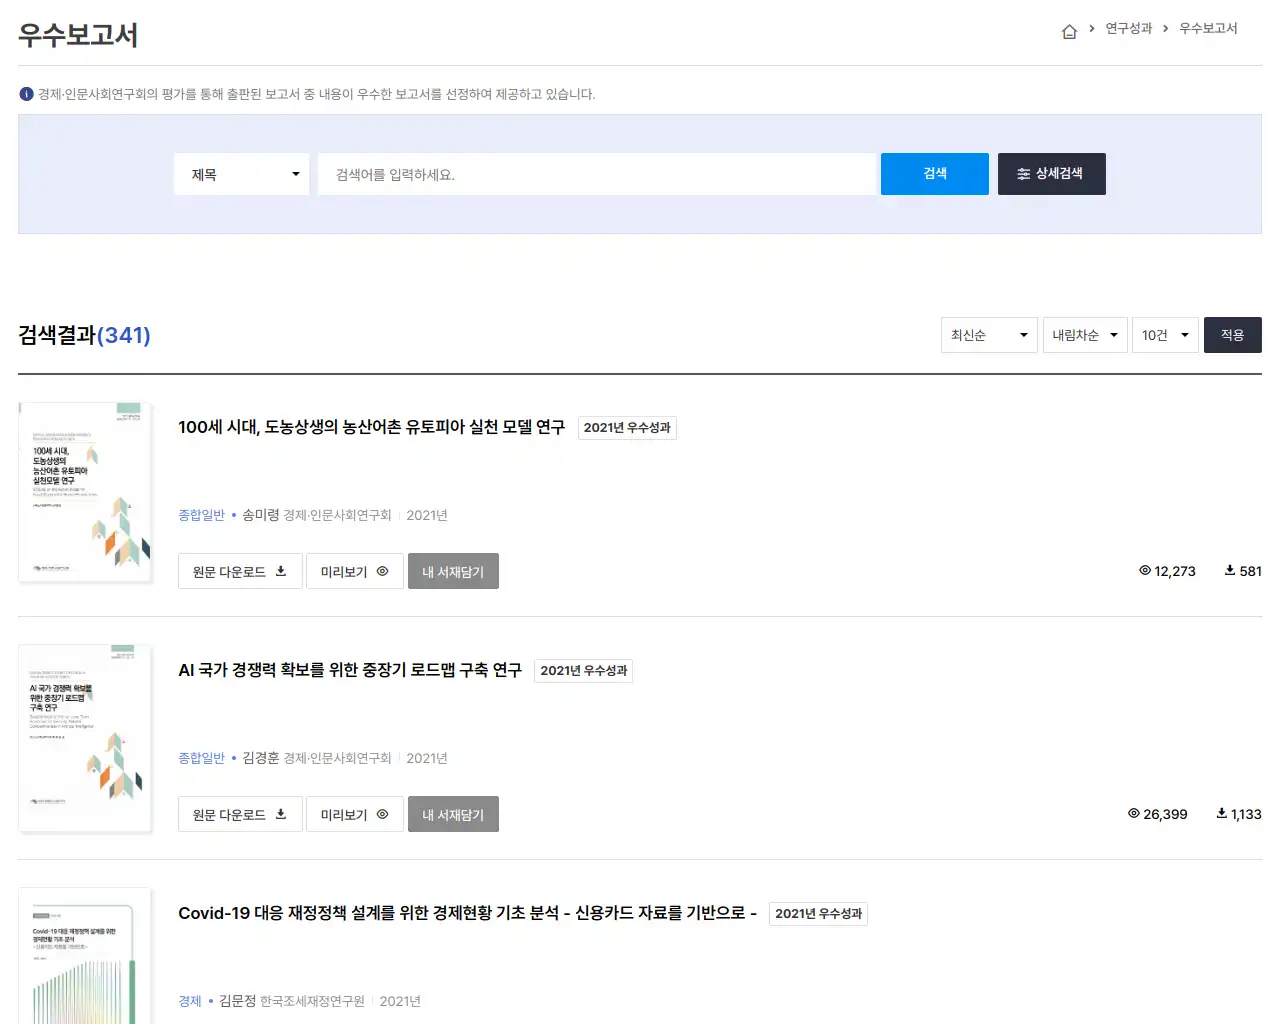
Task: Add the first report via 내 서재담기
Action: [x=453, y=571]
